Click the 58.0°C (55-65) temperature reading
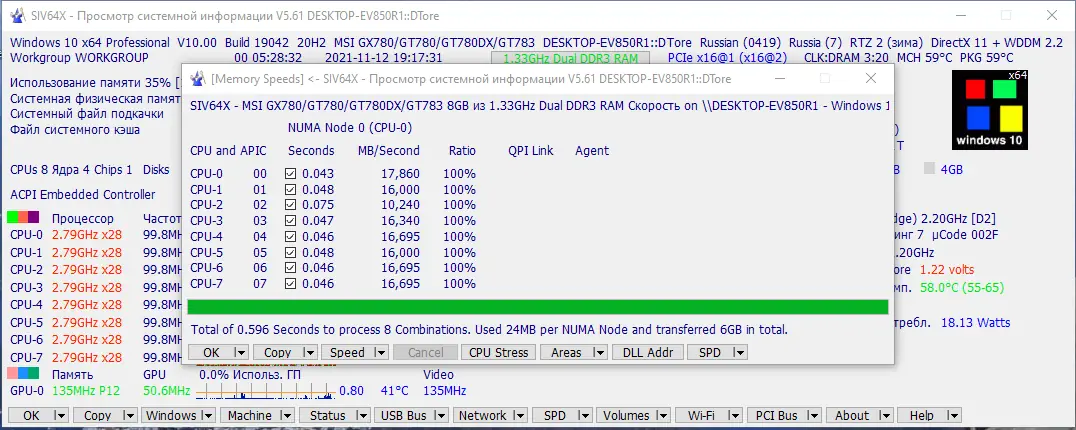1076x430 pixels. (x=961, y=287)
